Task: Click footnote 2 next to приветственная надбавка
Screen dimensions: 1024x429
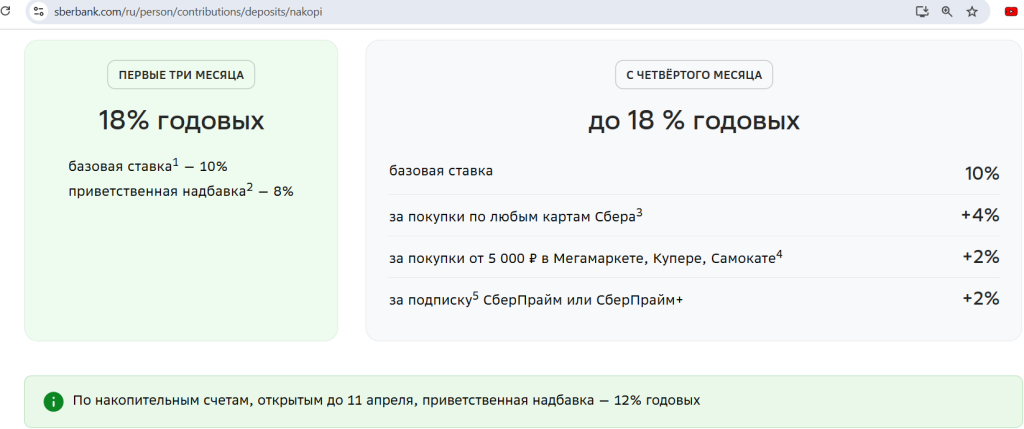Action: click(249, 188)
